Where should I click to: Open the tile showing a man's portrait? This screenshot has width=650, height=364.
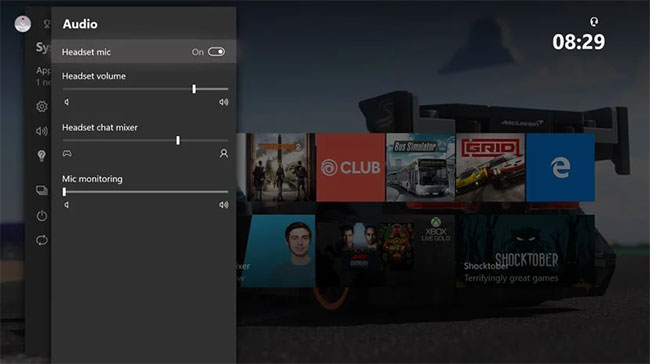point(278,251)
